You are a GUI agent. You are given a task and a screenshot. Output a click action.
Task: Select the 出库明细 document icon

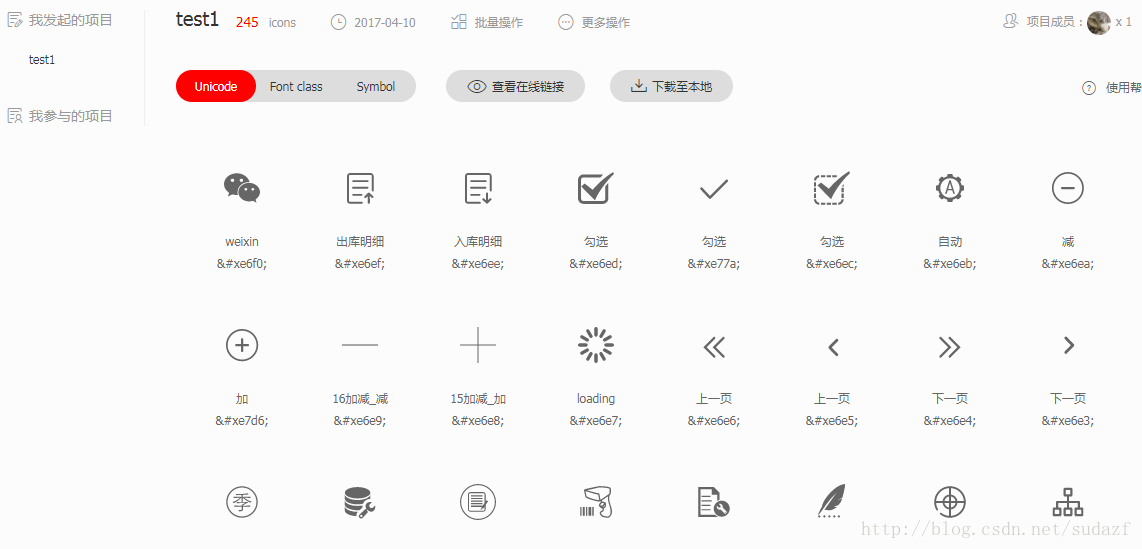[361, 189]
